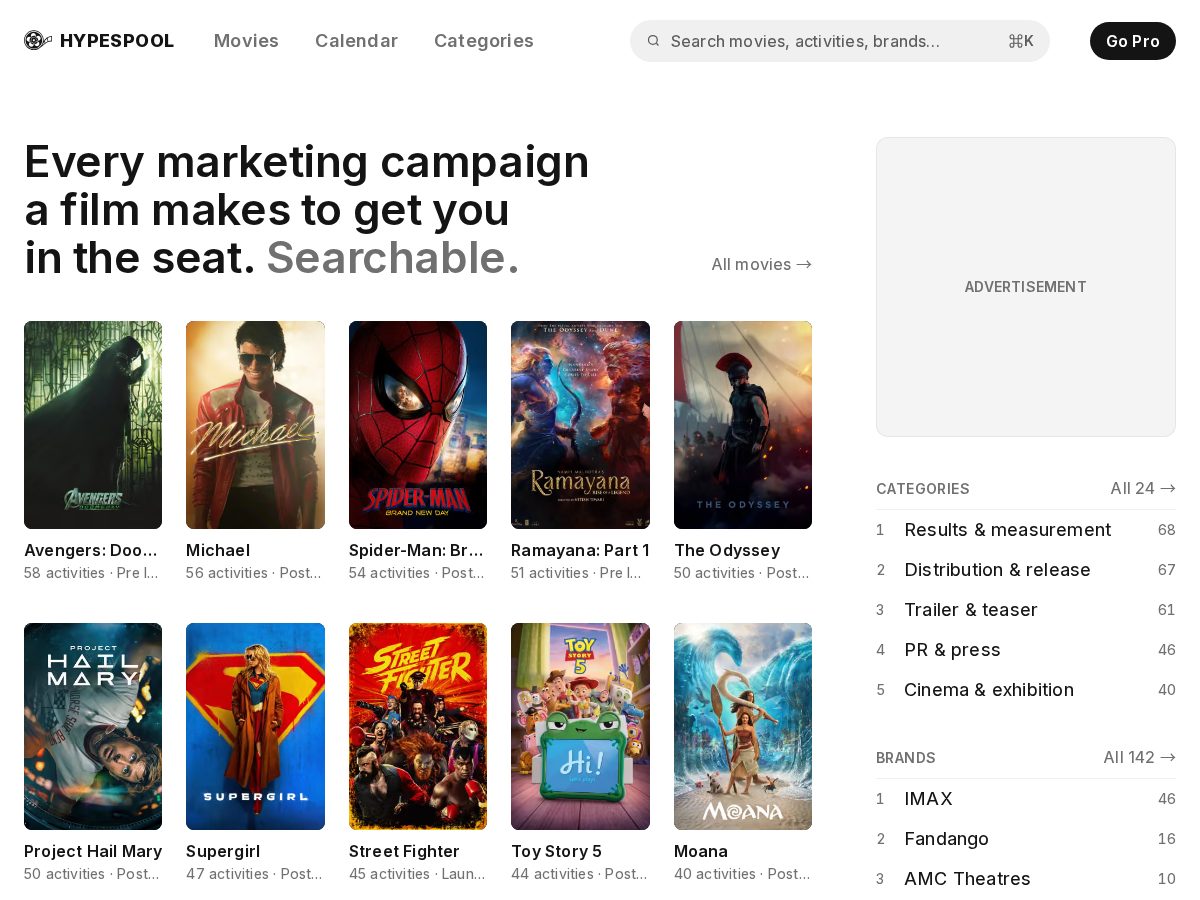Open the Spider-Man Brand New Day poster
This screenshot has height=900, width=1200.
(418, 425)
